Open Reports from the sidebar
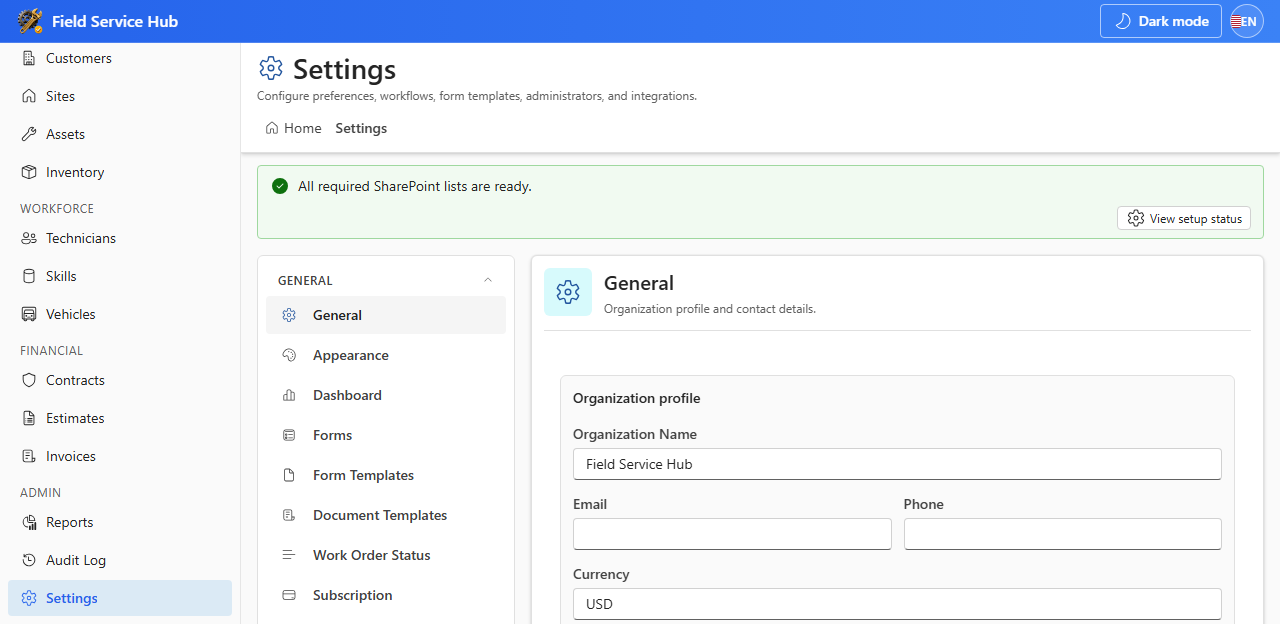This screenshot has height=624, width=1280. click(x=120, y=522)
